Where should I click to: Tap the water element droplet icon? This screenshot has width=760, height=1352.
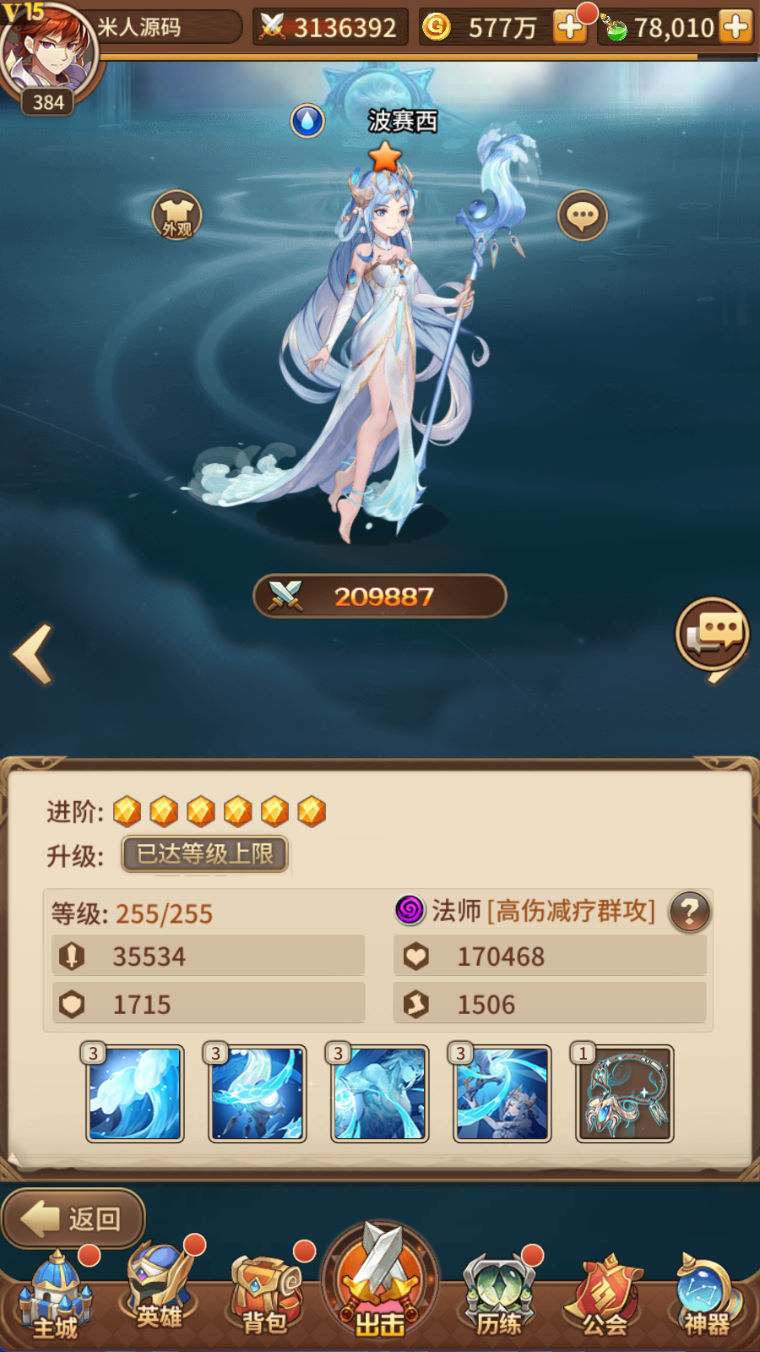pos(307,122)
